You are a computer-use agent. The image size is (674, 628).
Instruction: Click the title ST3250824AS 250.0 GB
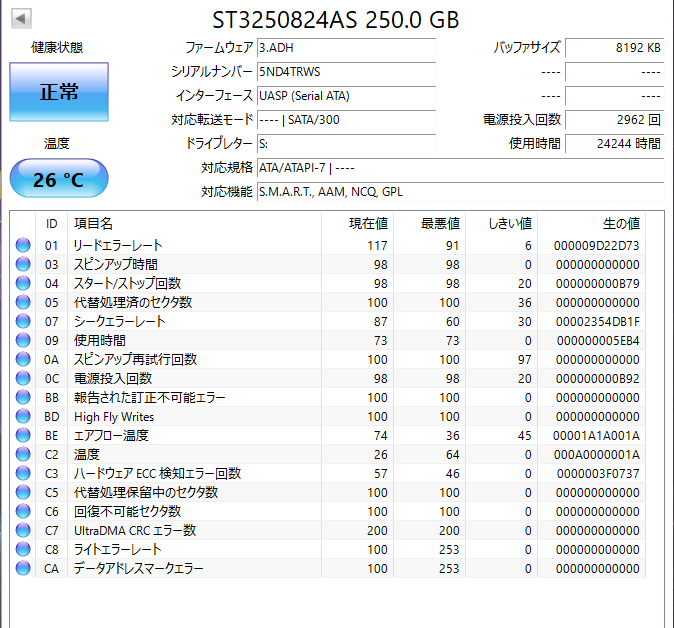336,20
